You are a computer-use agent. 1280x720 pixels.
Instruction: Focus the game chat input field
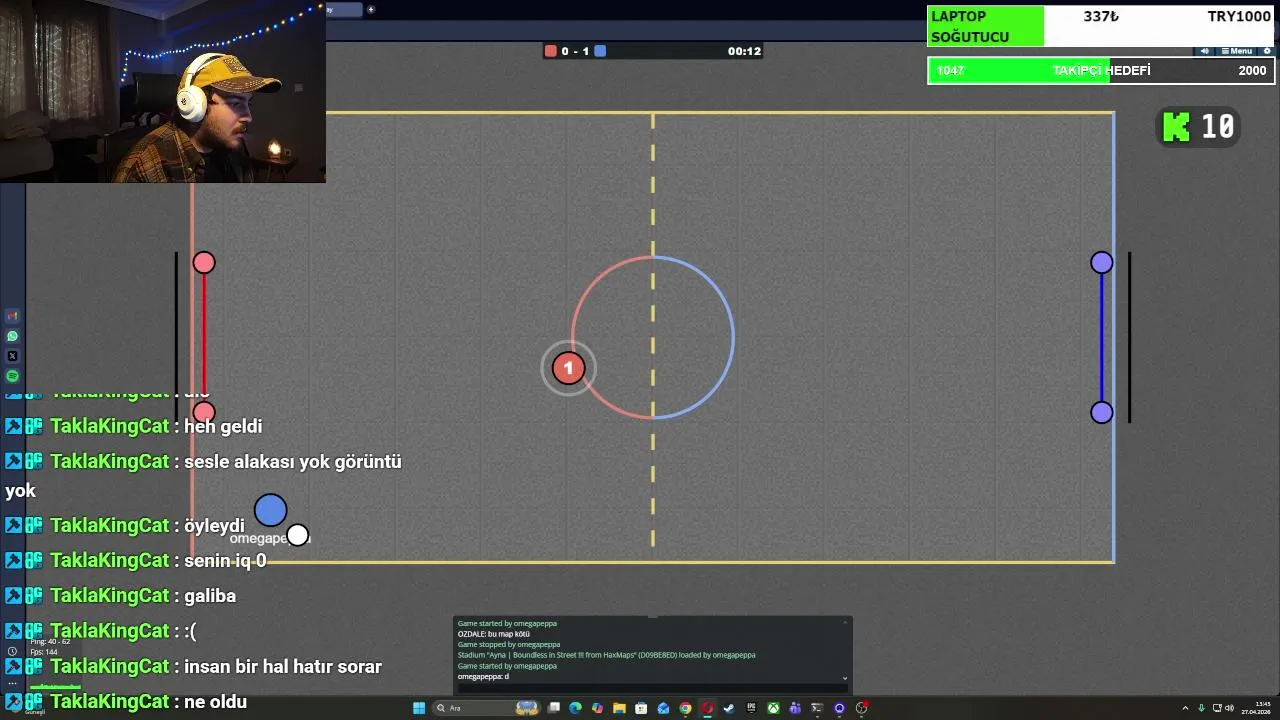coord(653,688)
